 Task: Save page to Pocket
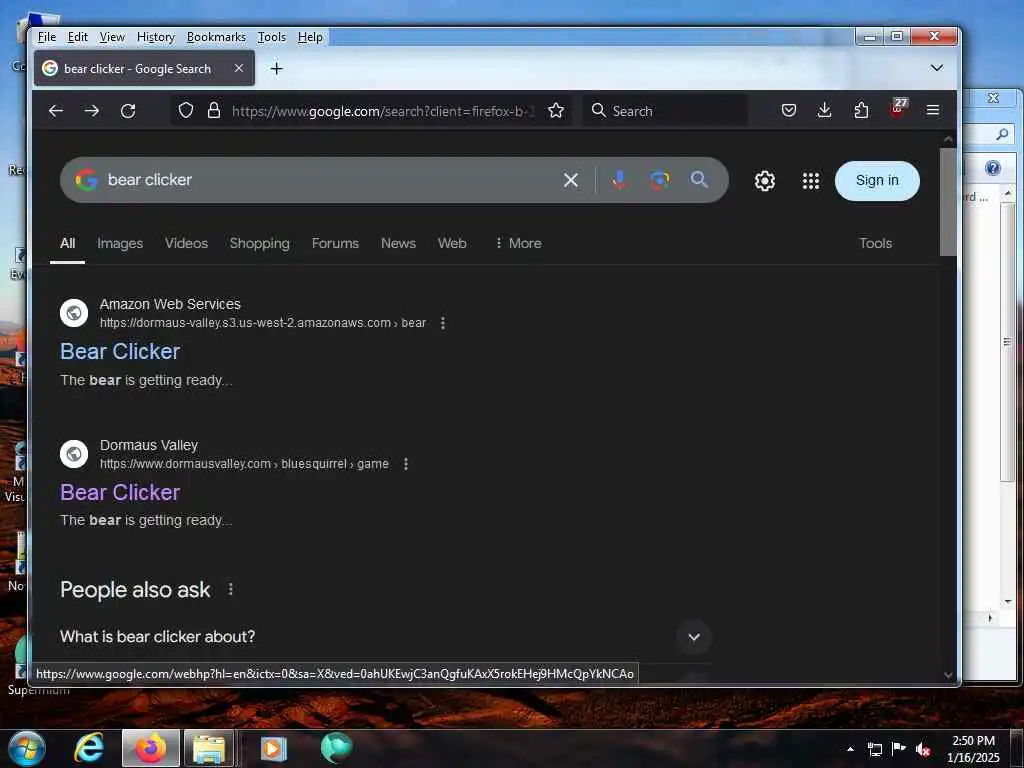coord(789,110)
